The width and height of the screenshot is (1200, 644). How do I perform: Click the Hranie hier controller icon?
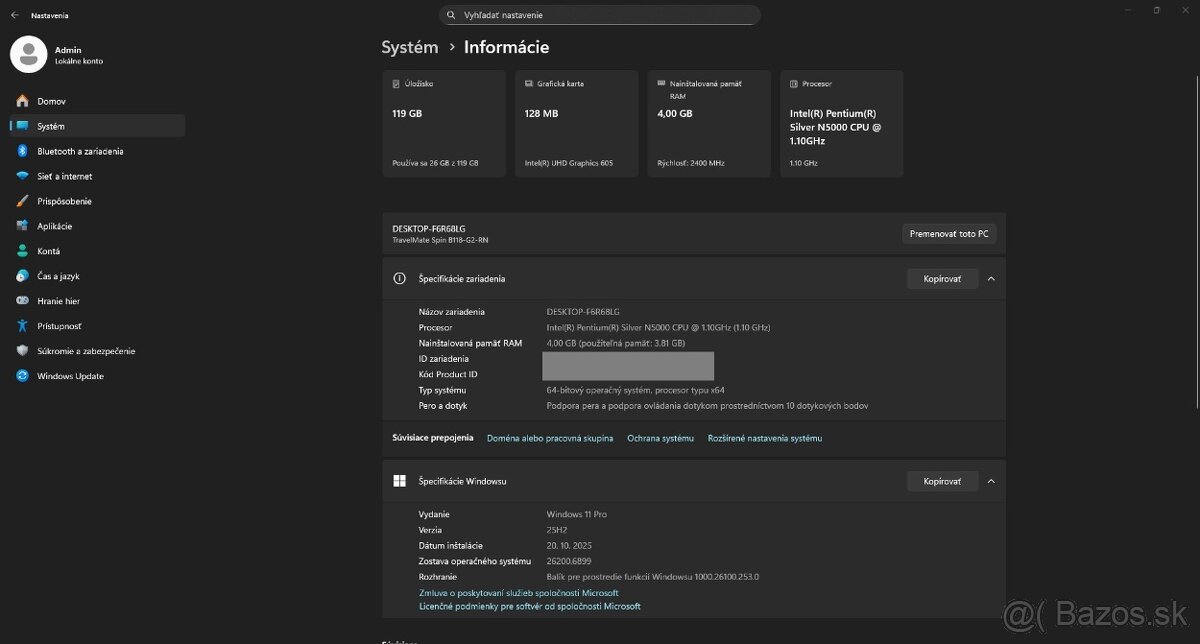22,301
